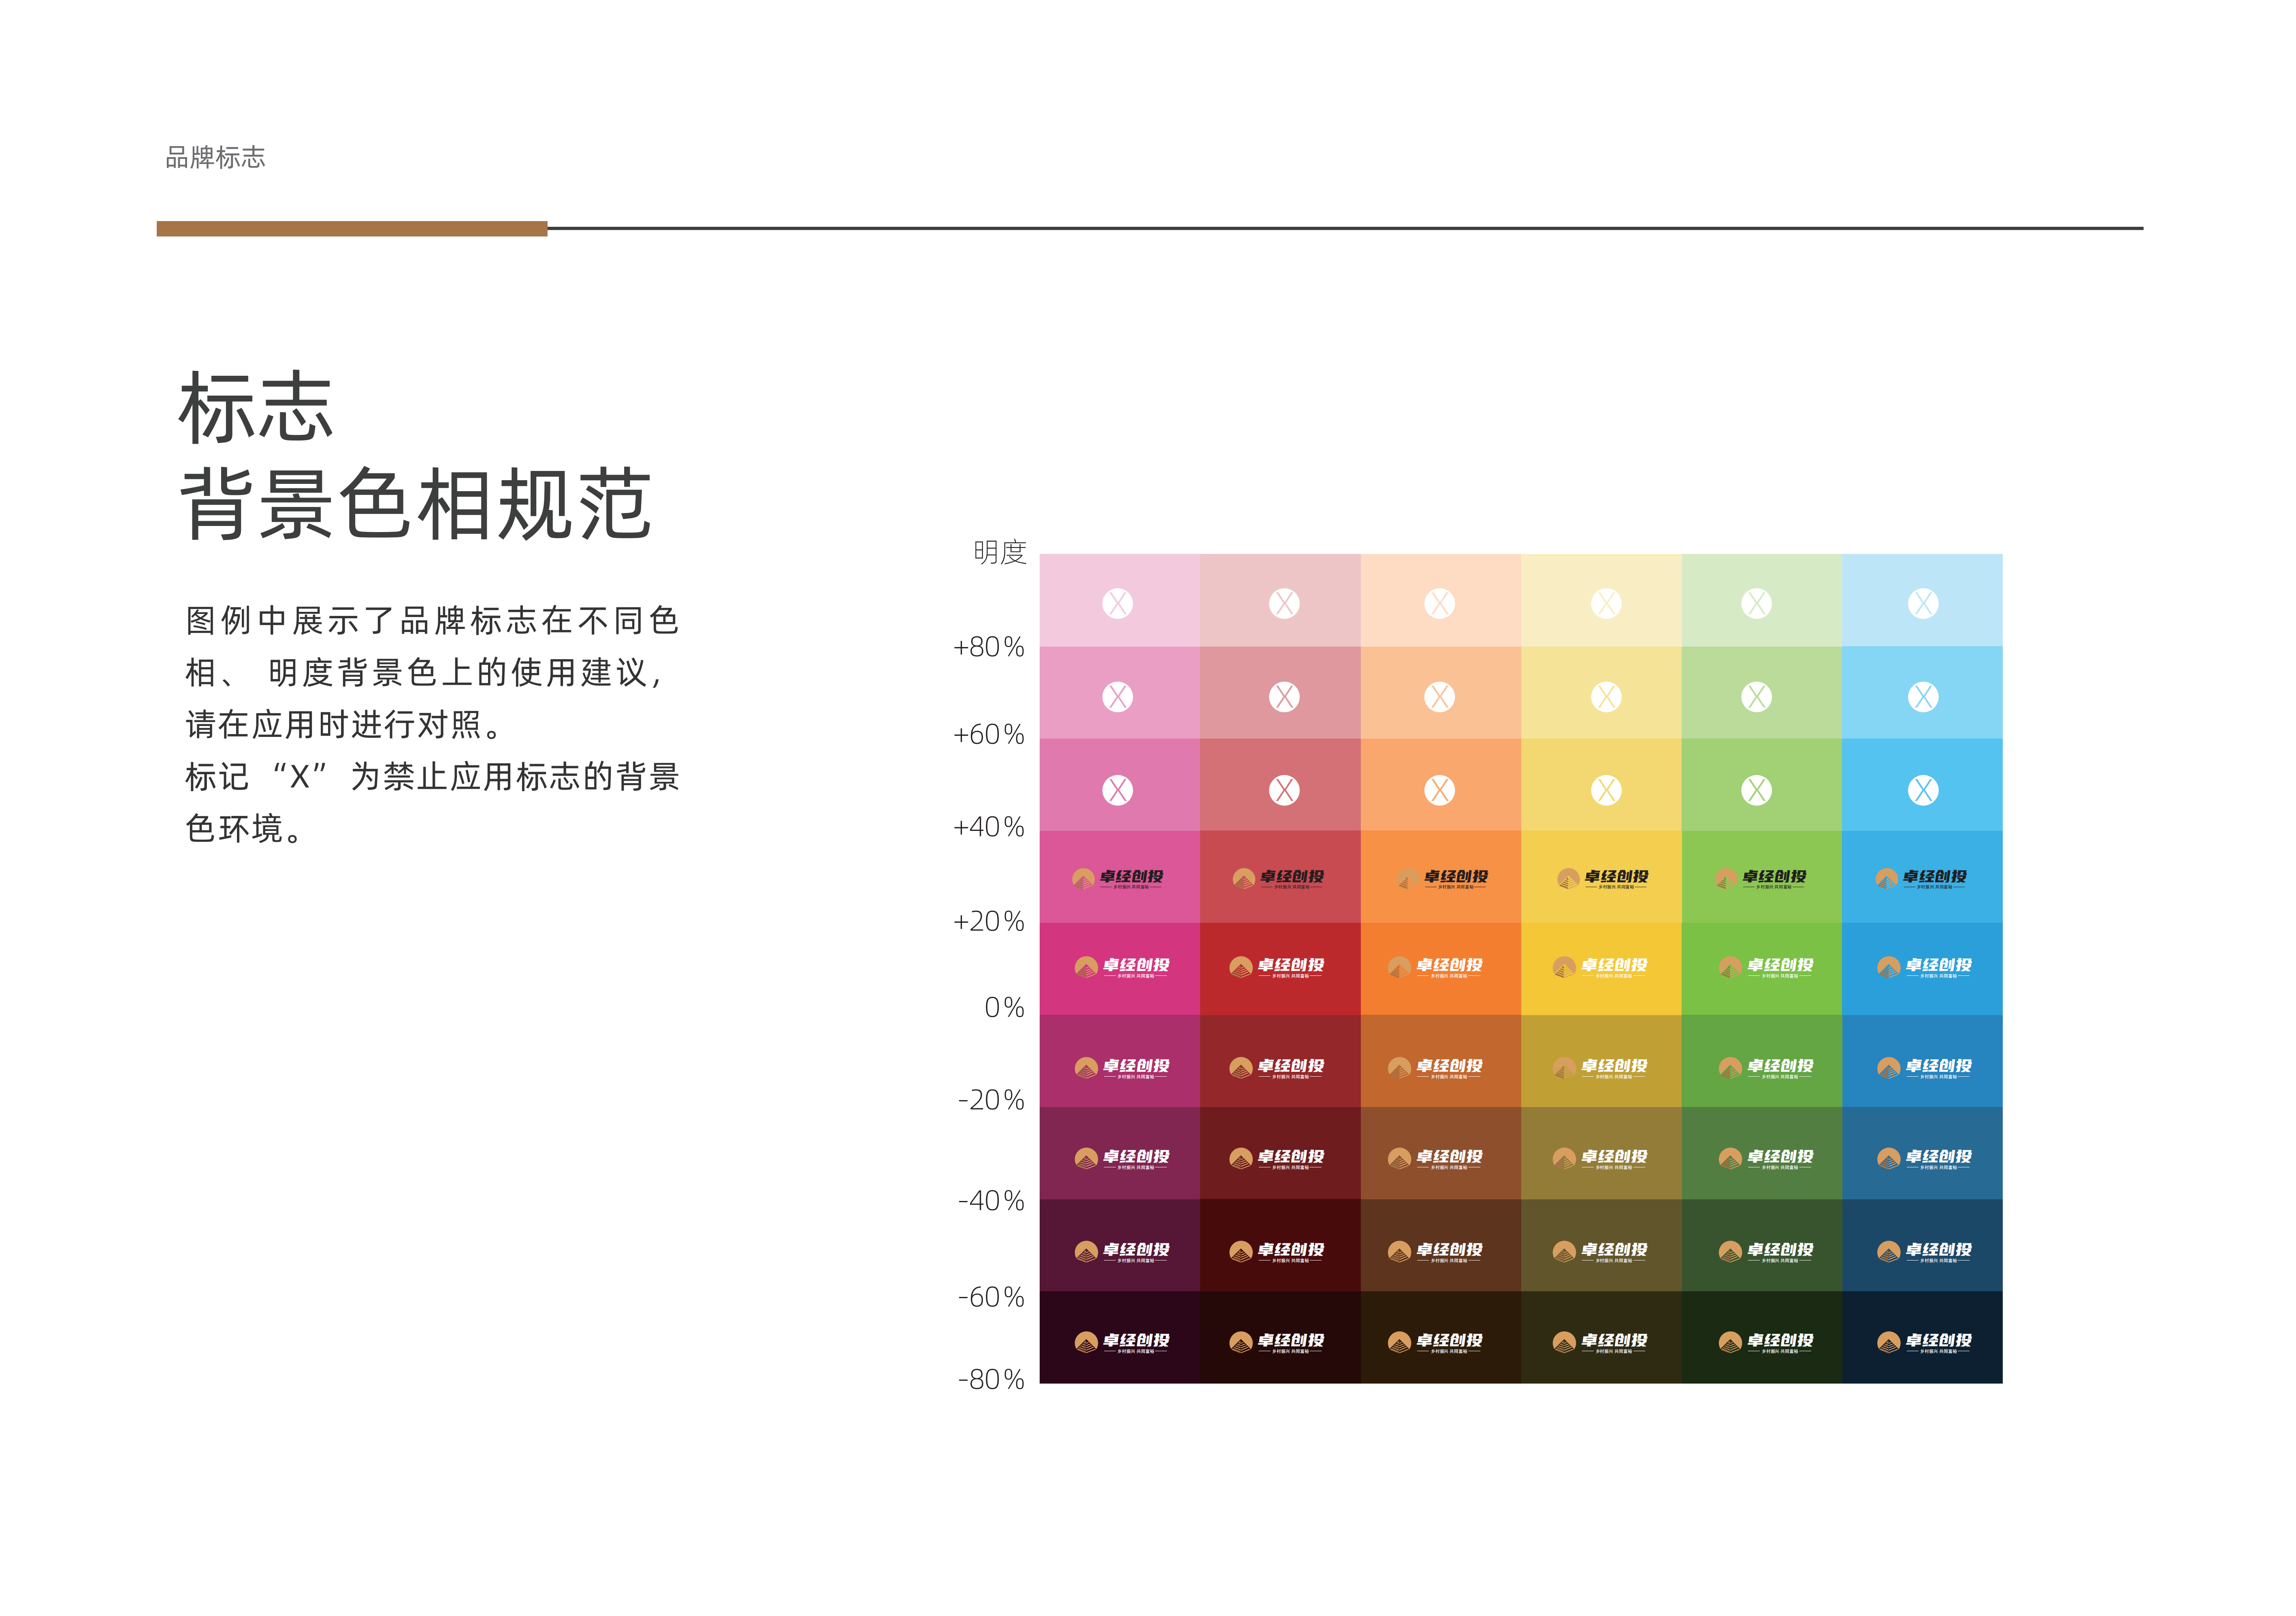Select X mark in green cell between +60% and +80%

[x=1756, y=697]
